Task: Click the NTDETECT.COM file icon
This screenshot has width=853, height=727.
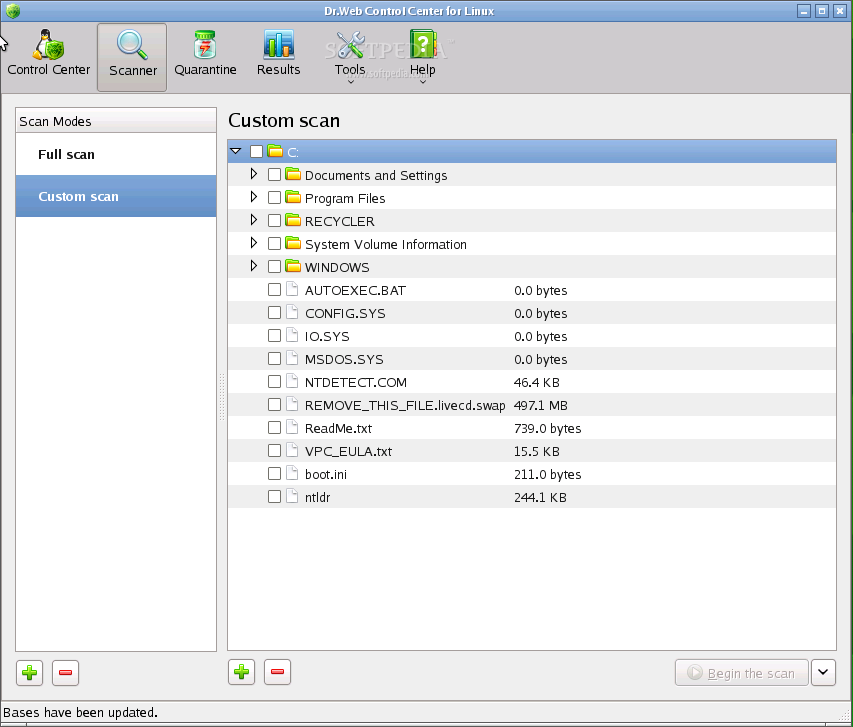Action: tap(292, 381)
